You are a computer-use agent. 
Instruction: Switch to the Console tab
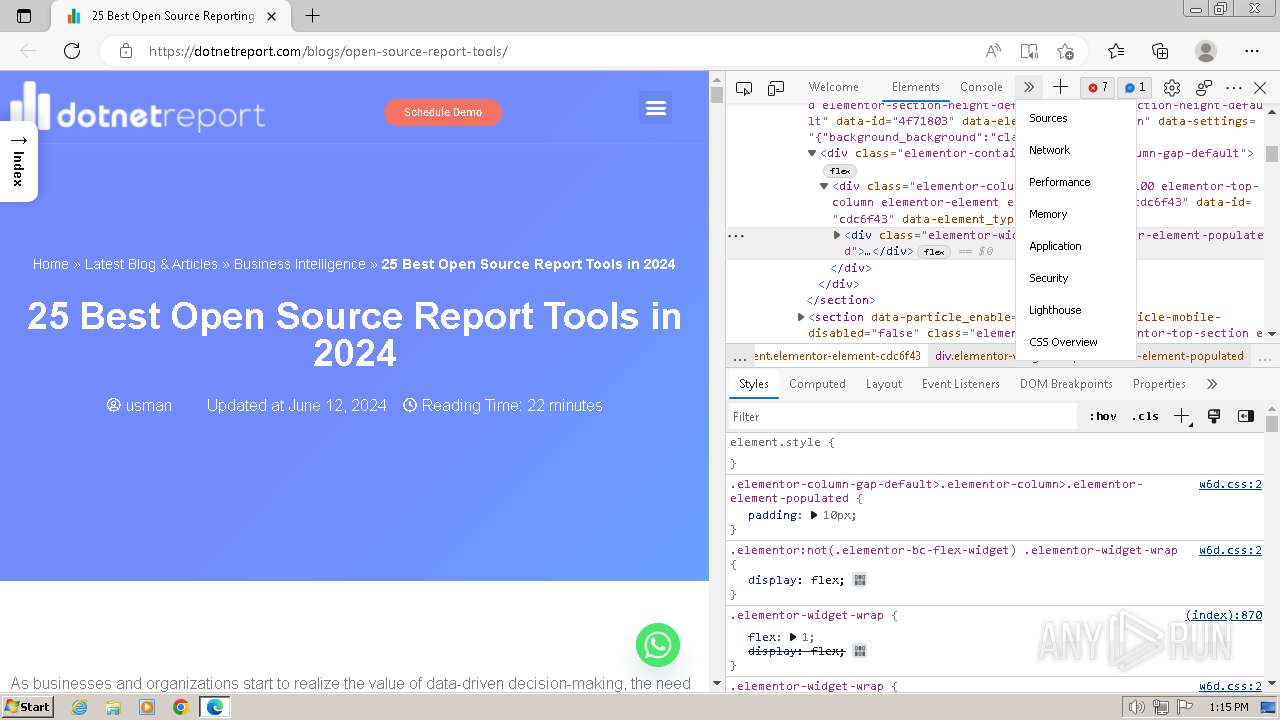point(981,87)
